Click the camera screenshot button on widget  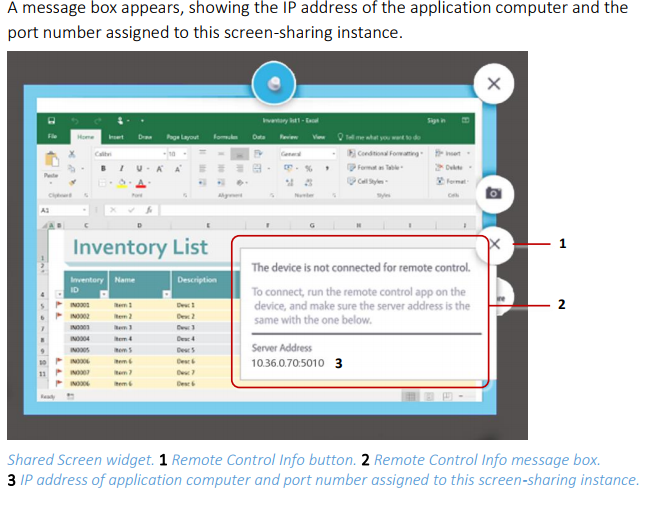tap(492, 193)
